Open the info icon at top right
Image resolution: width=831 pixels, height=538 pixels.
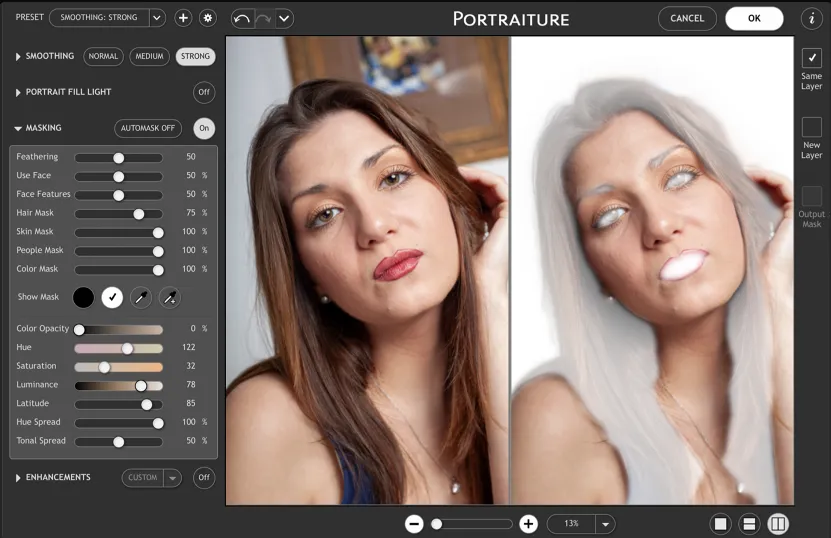click(x=811, y=18)
